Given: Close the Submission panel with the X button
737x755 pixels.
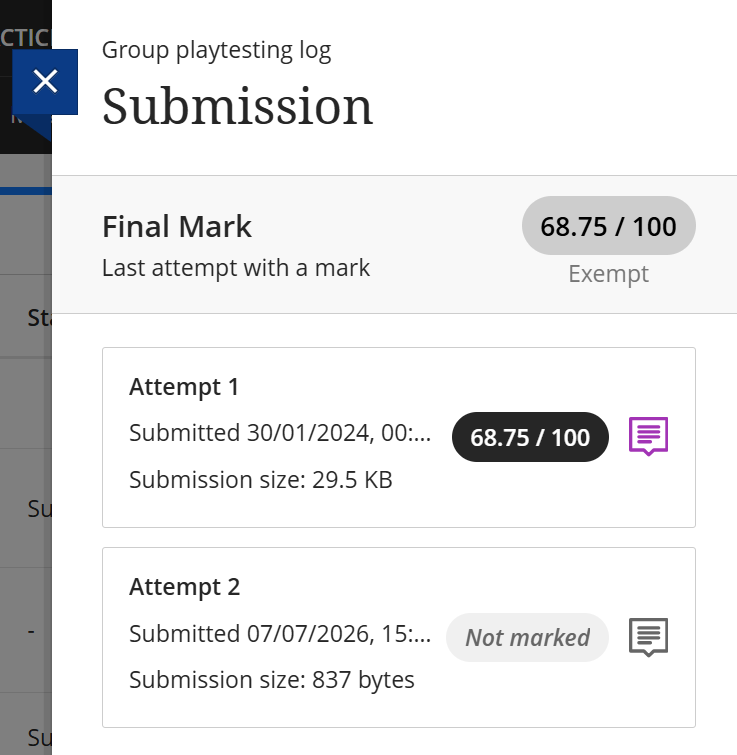Looking at the screenshot, I should pos(45,81).
